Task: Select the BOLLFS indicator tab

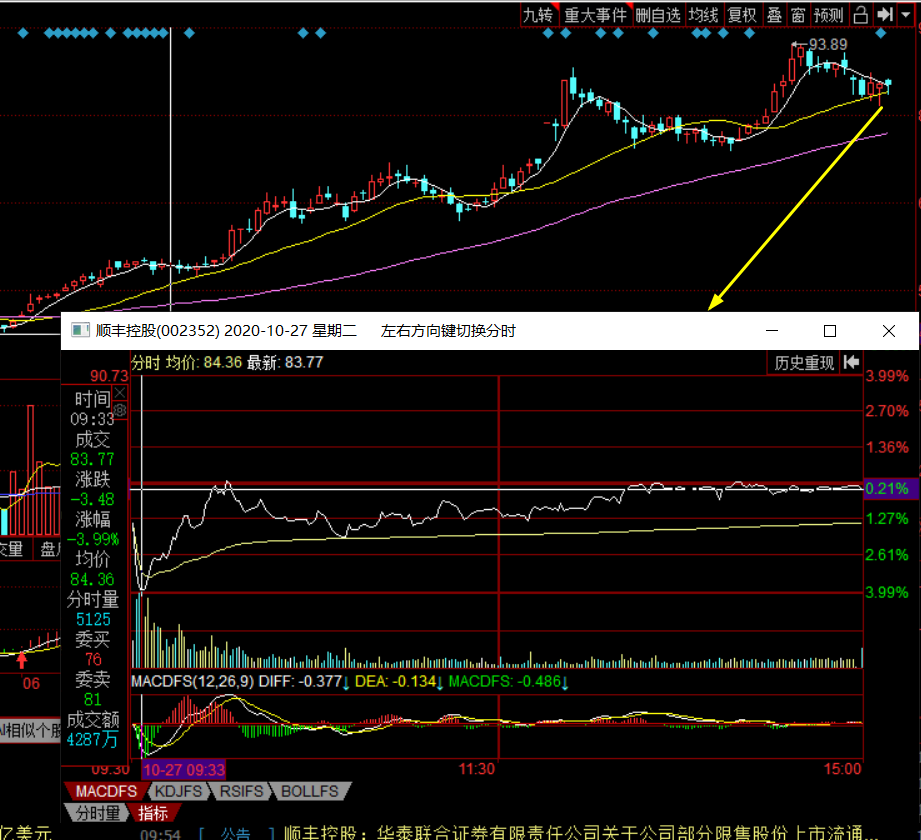Action: pyautogui.click(x=309, y=791)
